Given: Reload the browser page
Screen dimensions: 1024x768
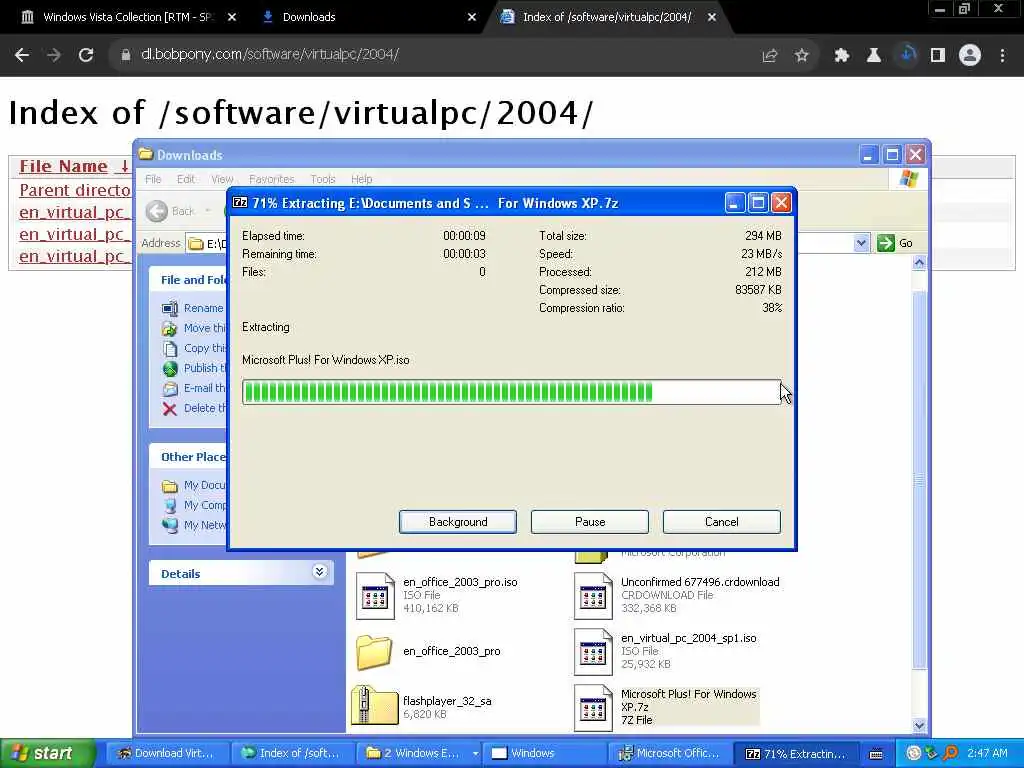Looking at the screenshot, I should [86, 55].
